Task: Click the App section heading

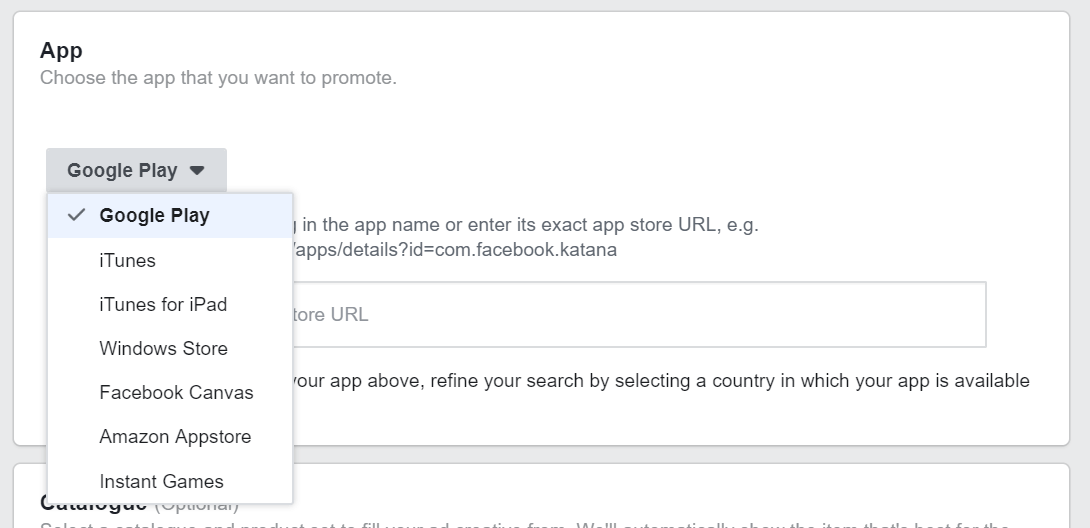Action: click(x=61, y=50)
